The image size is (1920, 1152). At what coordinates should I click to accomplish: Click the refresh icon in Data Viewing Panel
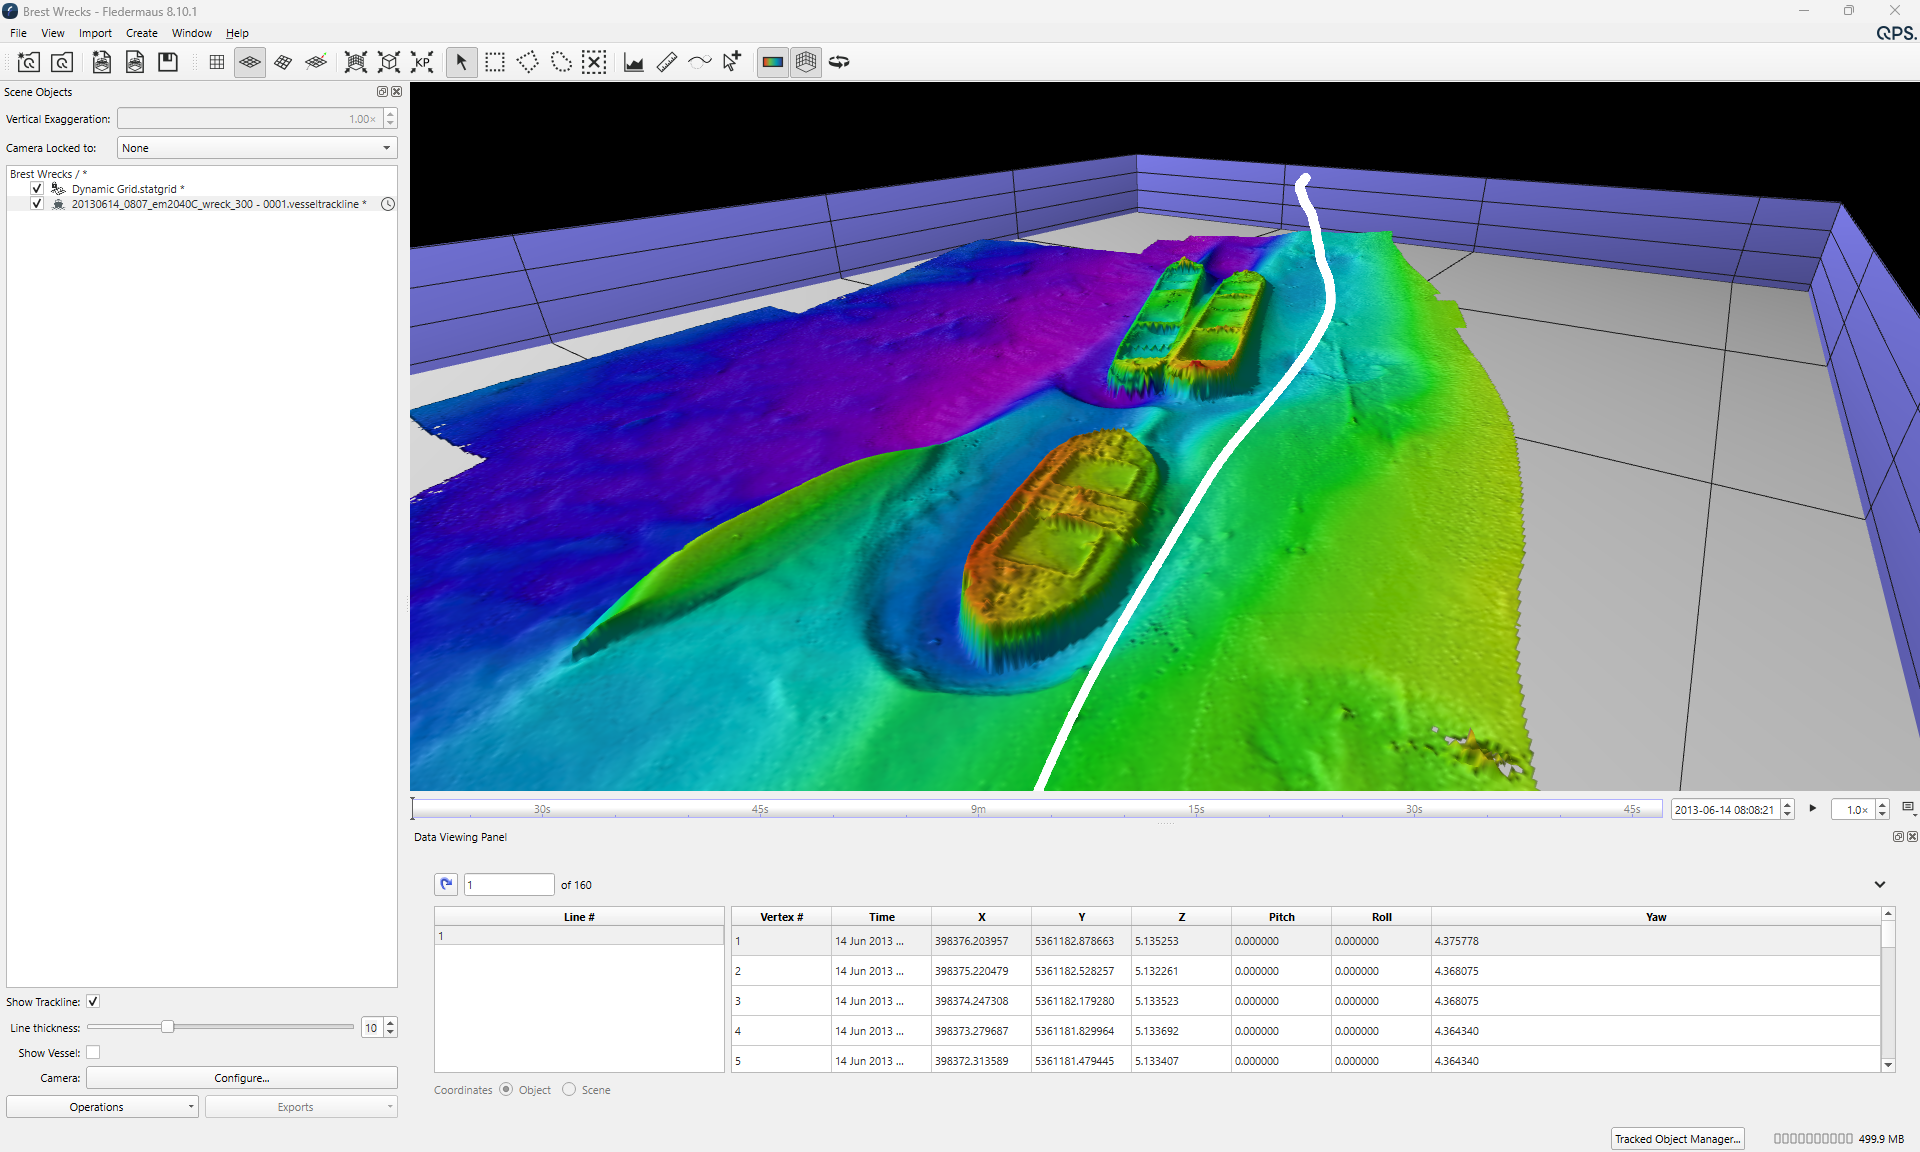click(x=446, y=884)
